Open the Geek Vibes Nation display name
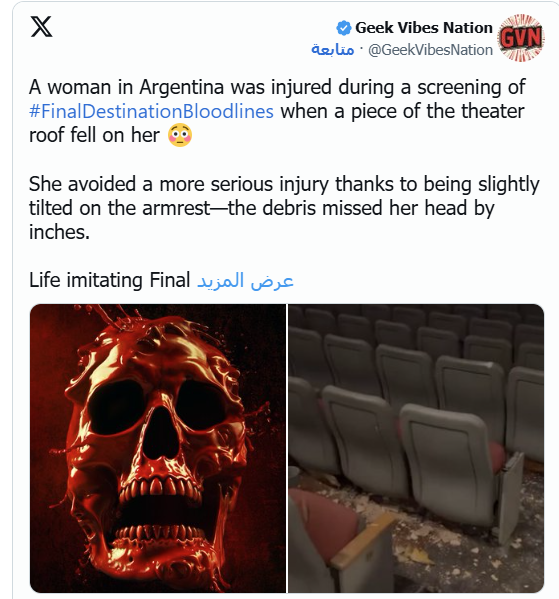The width and height of the screenshot is (559, 599). (x=424, y=28)
